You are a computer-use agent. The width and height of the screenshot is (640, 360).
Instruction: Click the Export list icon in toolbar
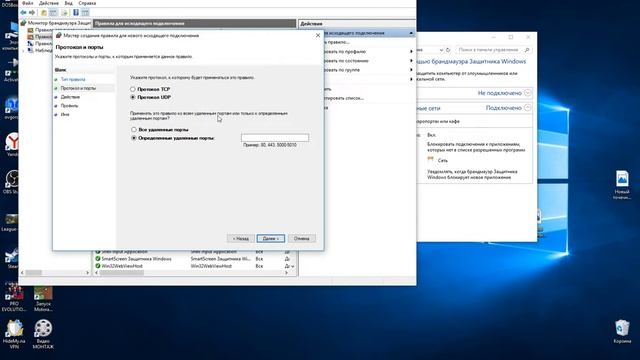pyautogui.click(x=64, y=13)
